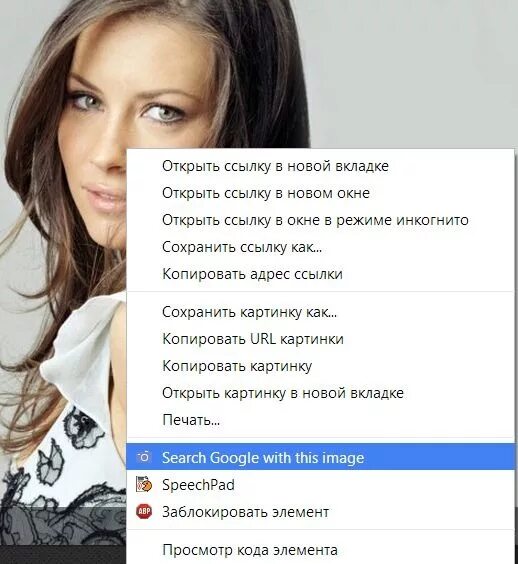
Task: Click the red ABP Adblock icon
Action: pos(144,511)
